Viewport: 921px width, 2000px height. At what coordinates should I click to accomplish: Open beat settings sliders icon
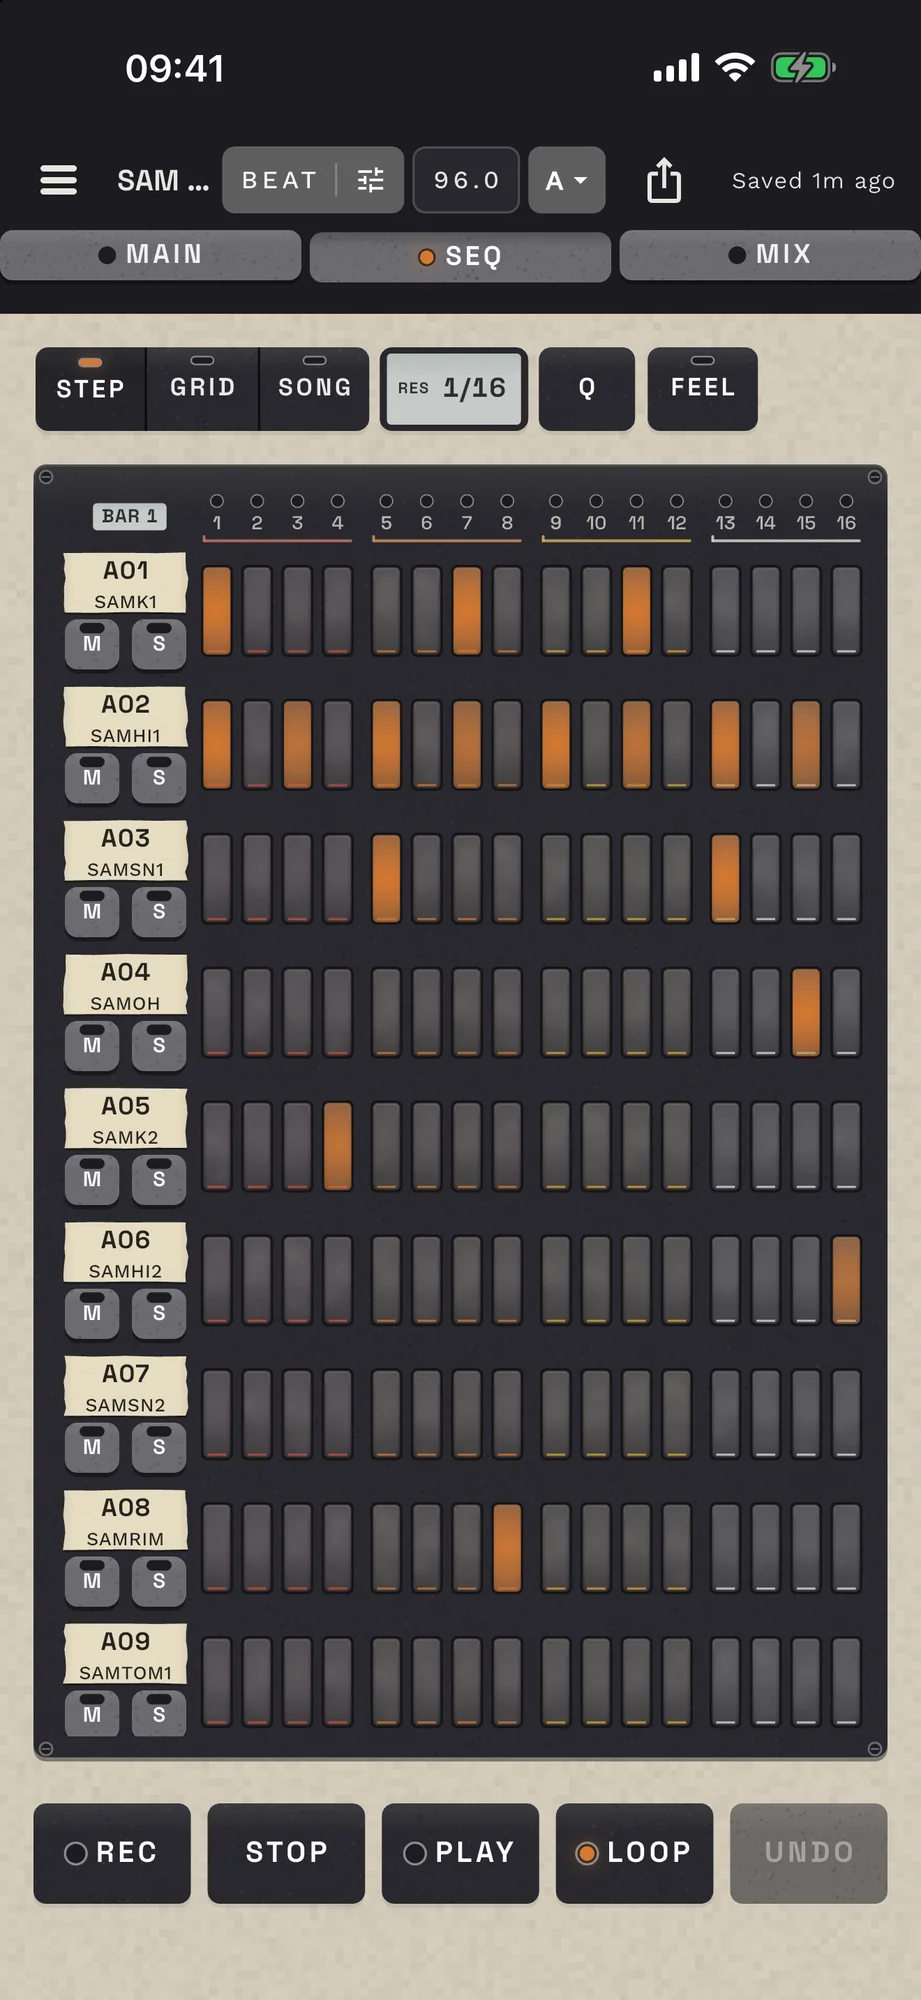point(371,180)
